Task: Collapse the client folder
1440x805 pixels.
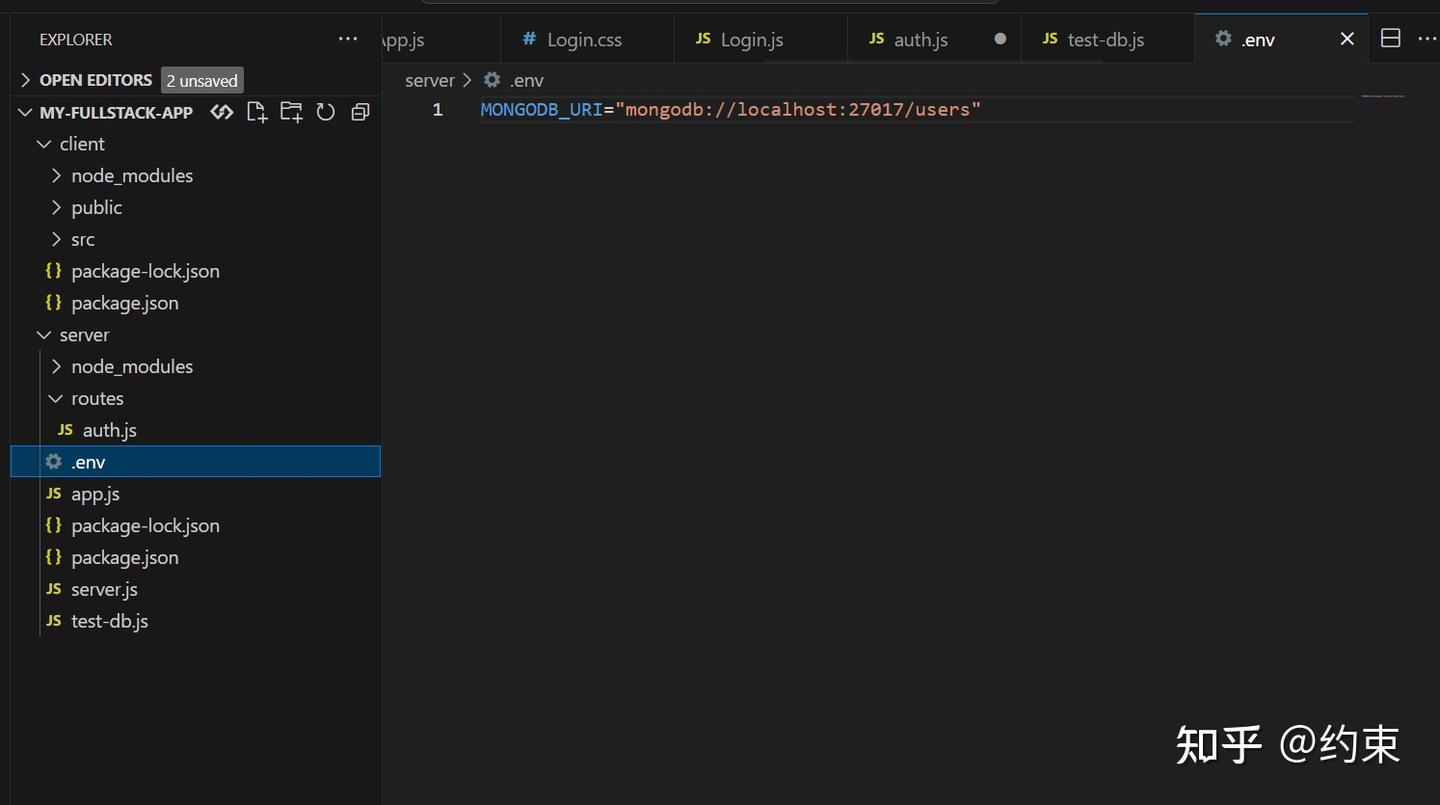Action: (x=44, y=144)
